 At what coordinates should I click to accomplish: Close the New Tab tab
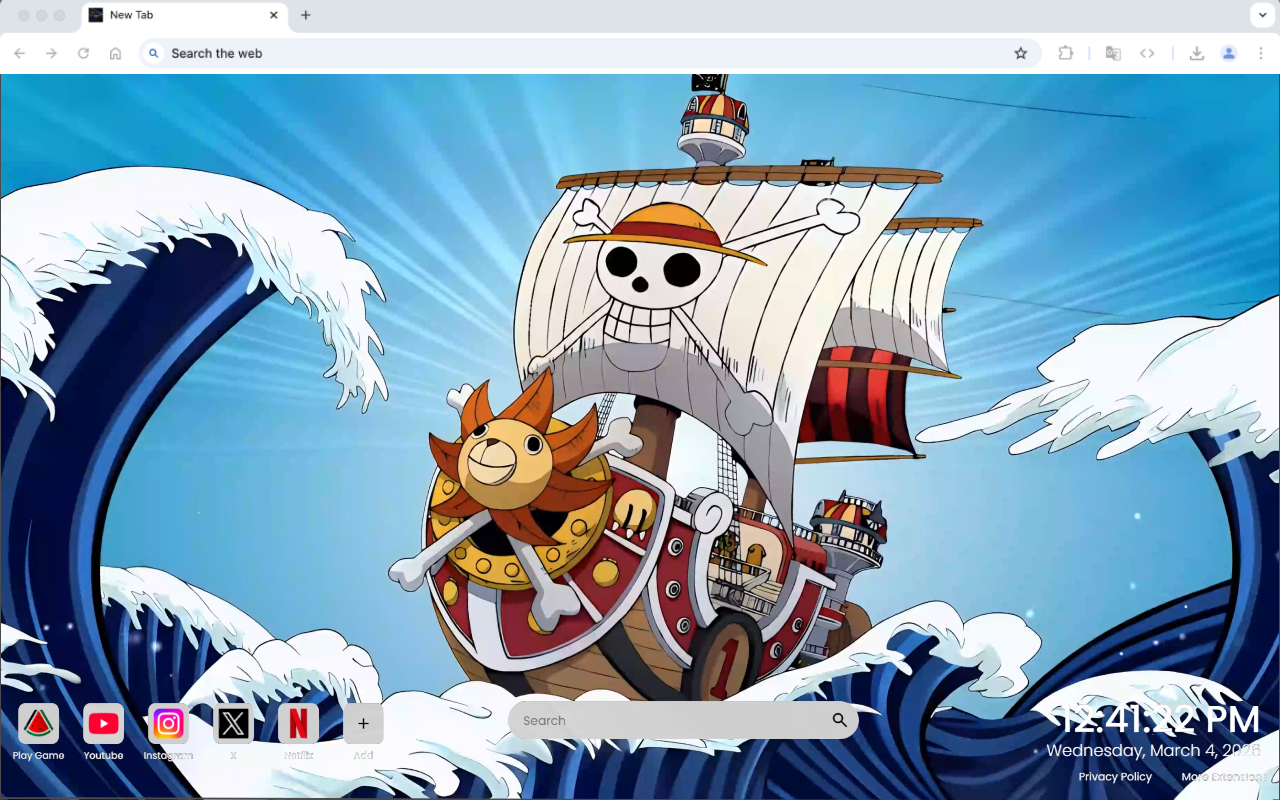point(274,16)
